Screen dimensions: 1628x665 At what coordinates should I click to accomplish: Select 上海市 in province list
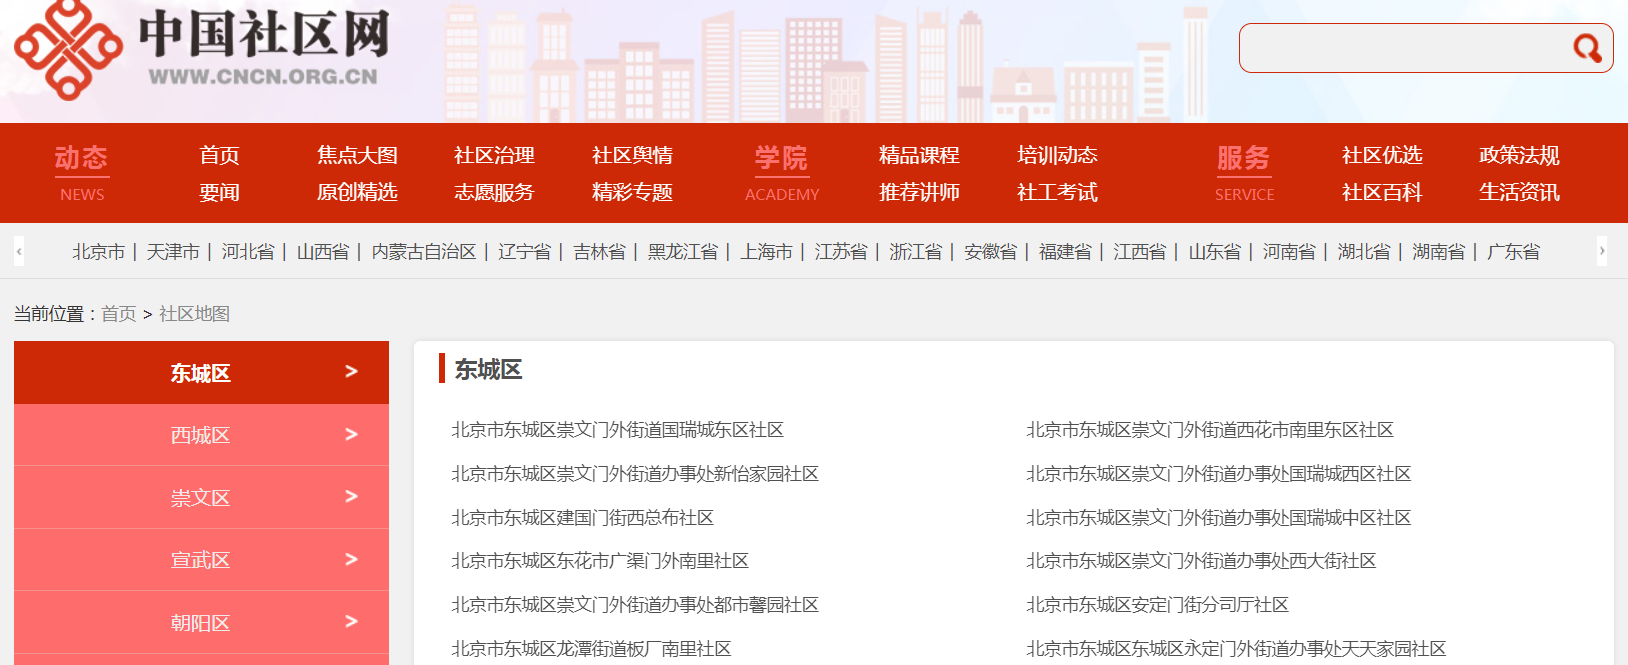(x=766, y=252)
